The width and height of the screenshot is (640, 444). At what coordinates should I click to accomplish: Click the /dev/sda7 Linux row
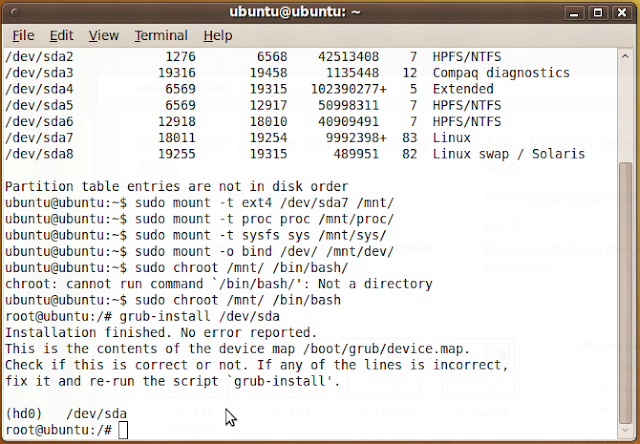click(238, 138)
